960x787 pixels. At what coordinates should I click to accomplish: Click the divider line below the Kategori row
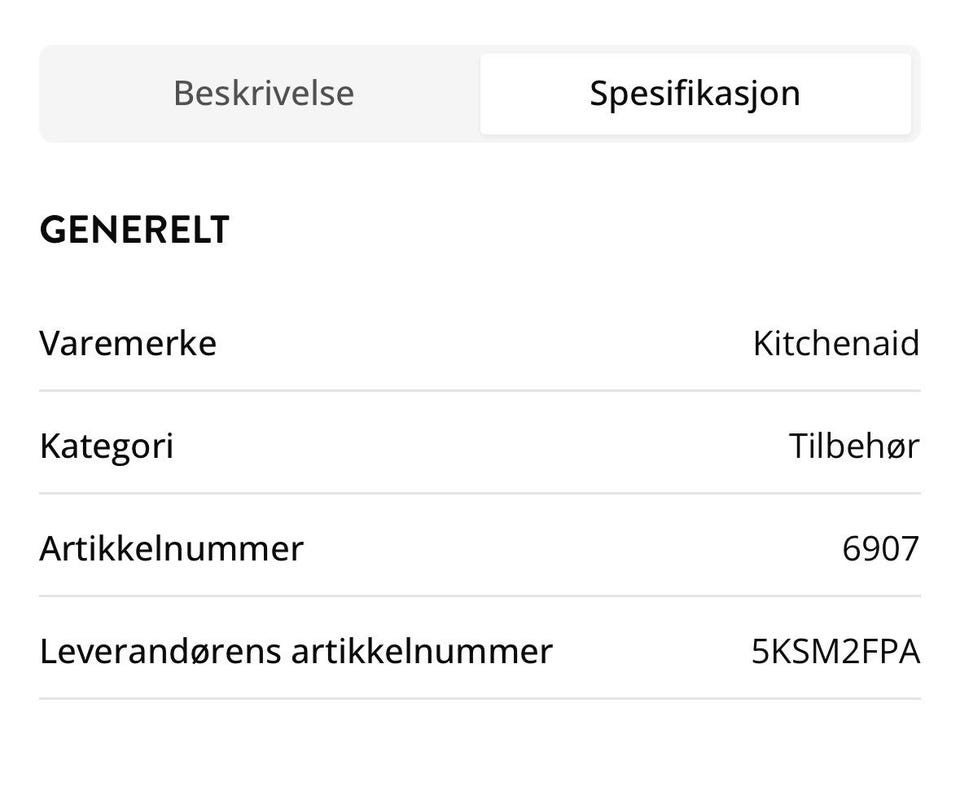point(480,493)
